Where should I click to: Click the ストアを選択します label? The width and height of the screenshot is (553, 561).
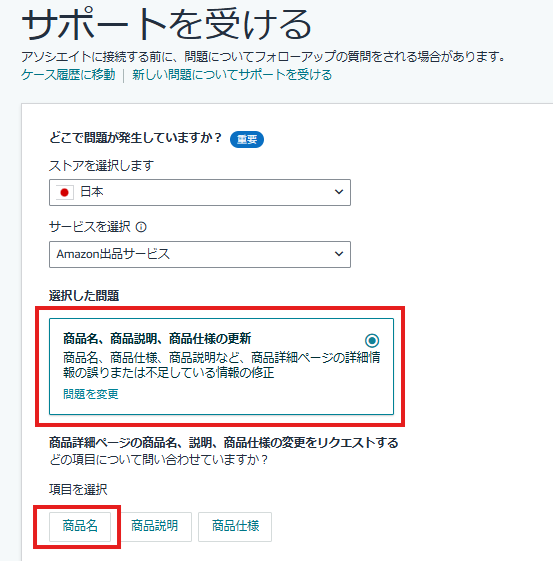[x=101, y=166]
